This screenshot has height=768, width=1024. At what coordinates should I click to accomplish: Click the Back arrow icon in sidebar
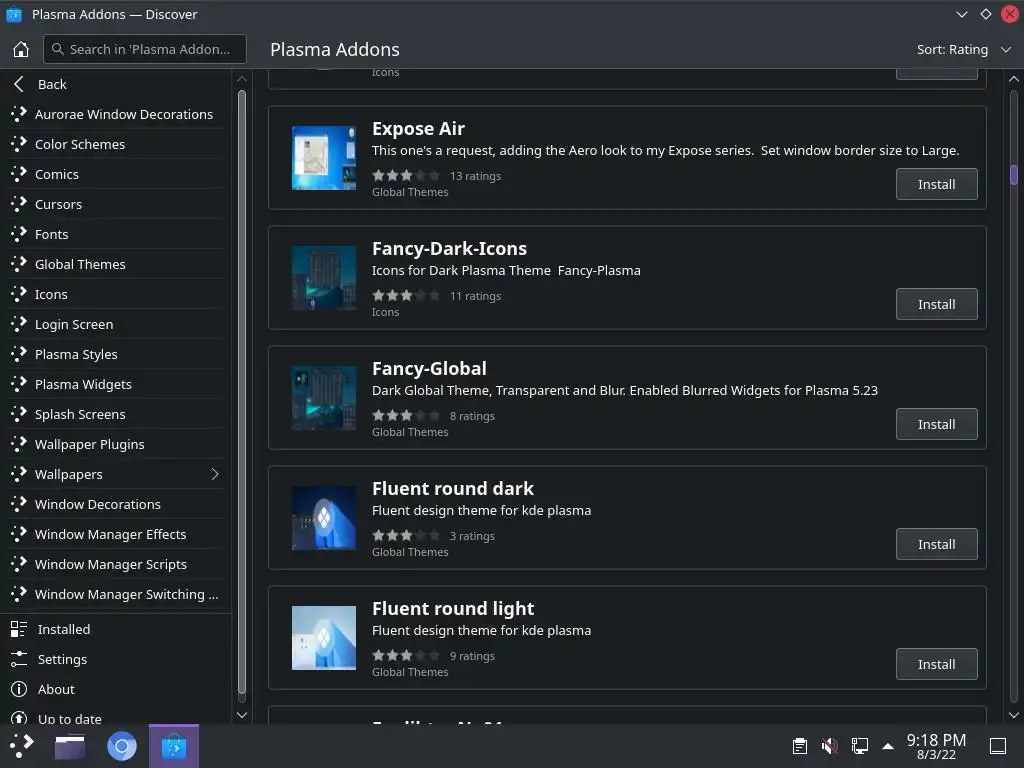tap(19, 84)
